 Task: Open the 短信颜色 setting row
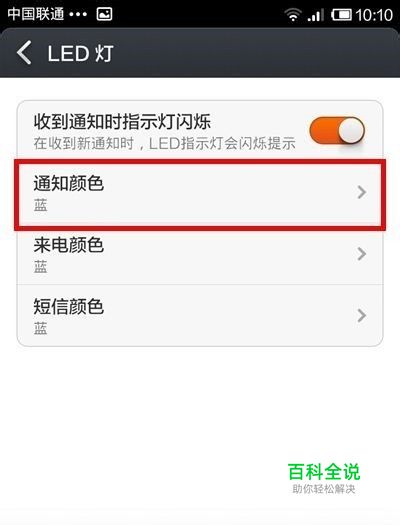click(x=200, y=315)
